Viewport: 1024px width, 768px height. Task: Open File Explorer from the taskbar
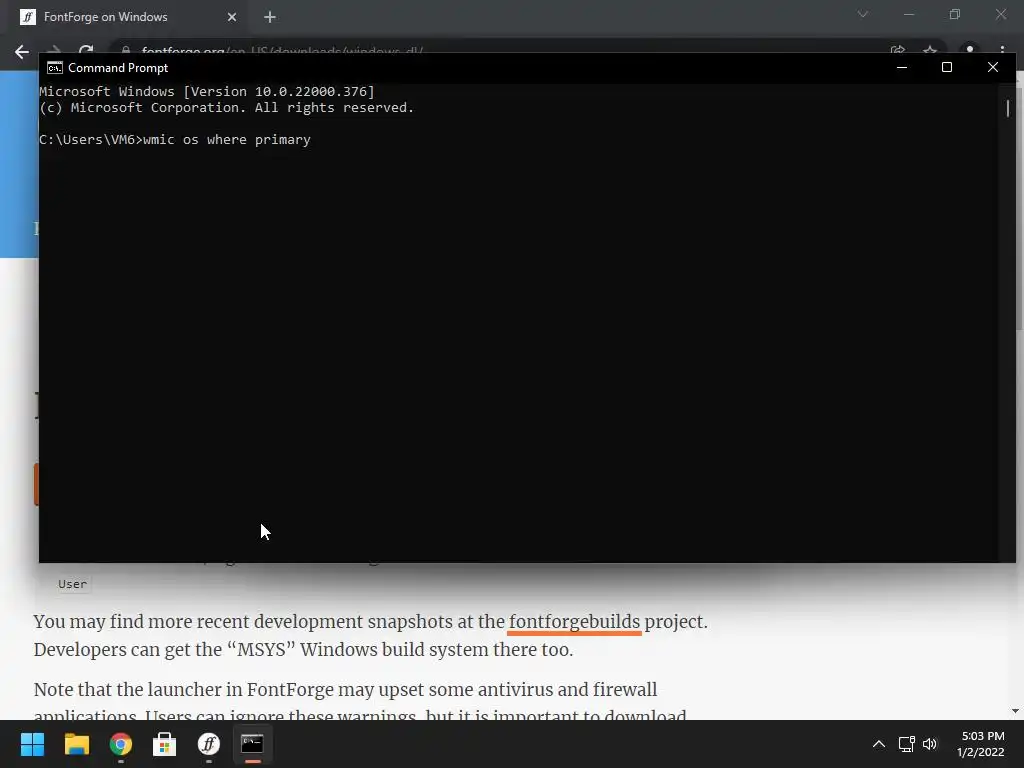tap(76, 744)
